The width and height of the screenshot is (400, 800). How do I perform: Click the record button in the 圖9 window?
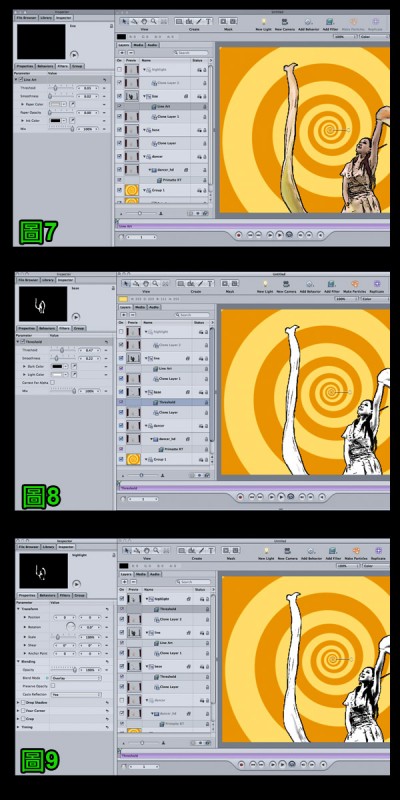tap(242, 764)
